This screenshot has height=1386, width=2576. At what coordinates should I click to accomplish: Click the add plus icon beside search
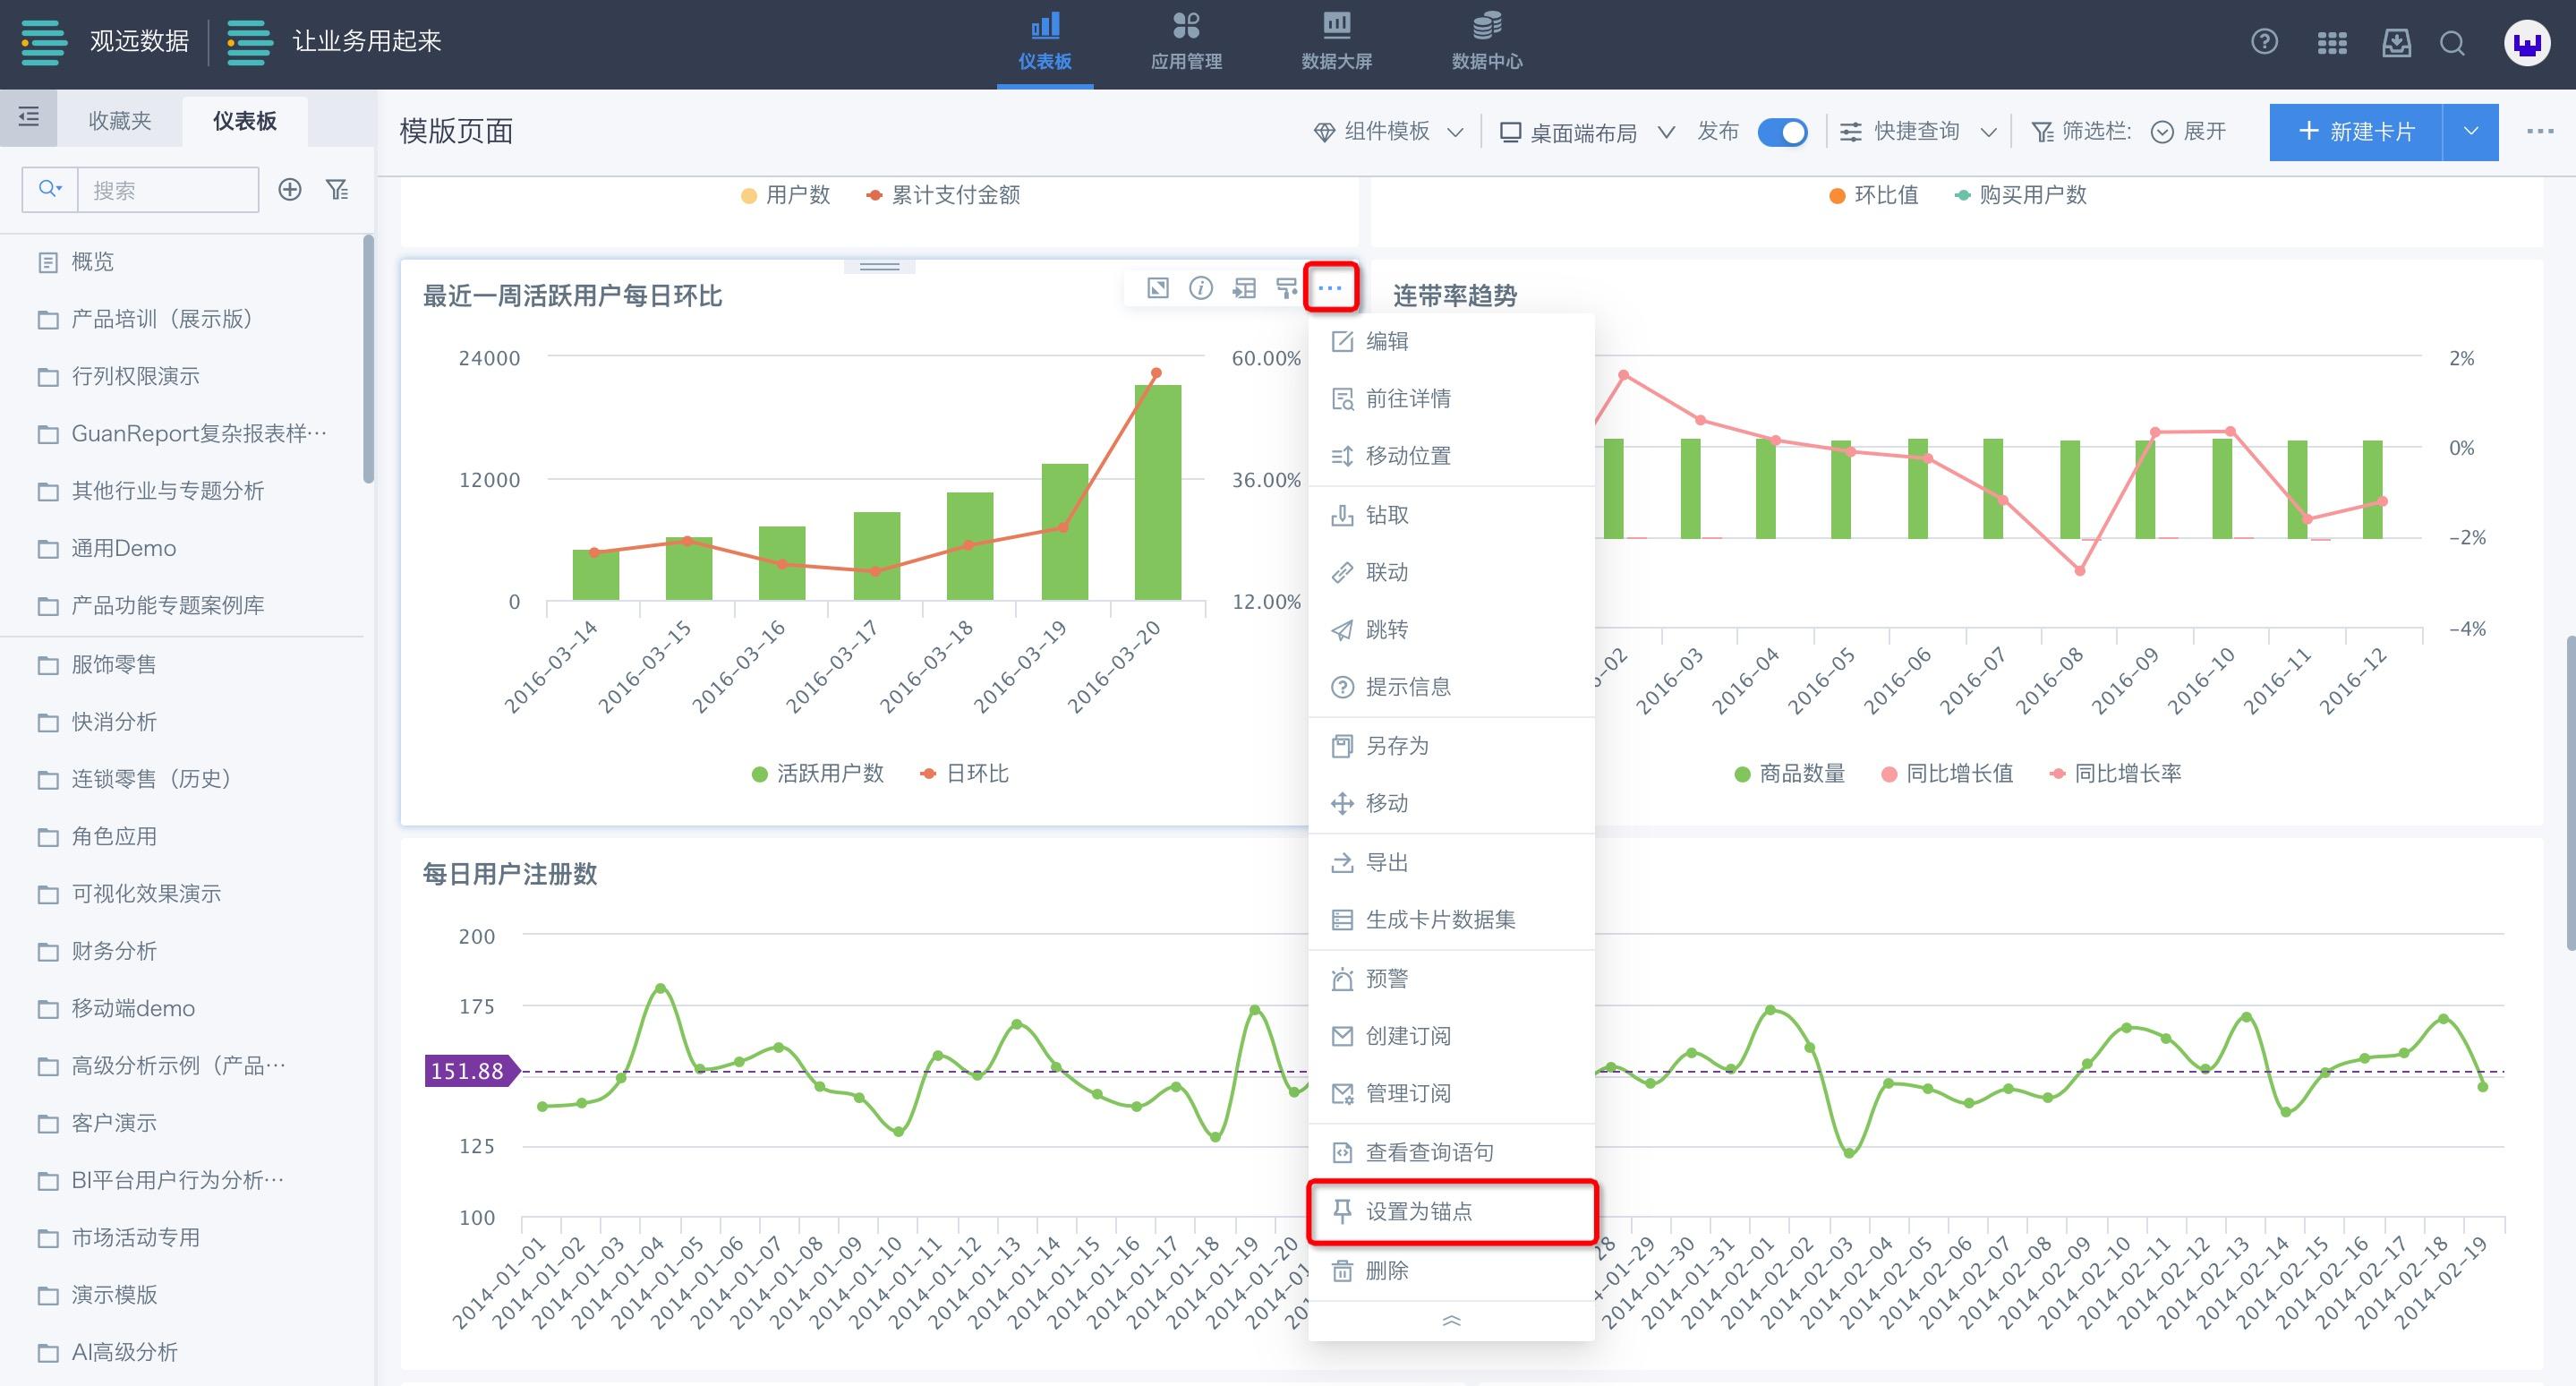pyautogui.click(x=290, y=189)
